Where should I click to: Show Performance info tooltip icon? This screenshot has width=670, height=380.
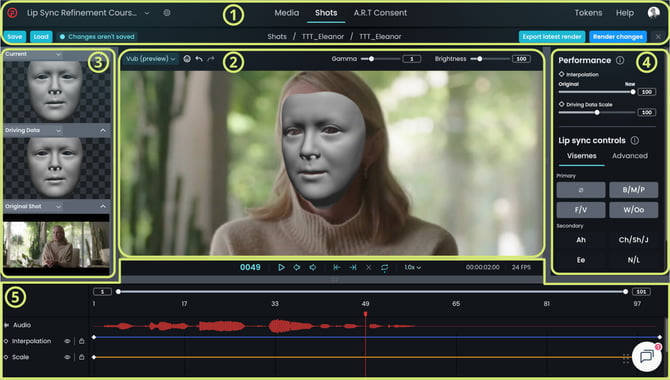[620, 60]
